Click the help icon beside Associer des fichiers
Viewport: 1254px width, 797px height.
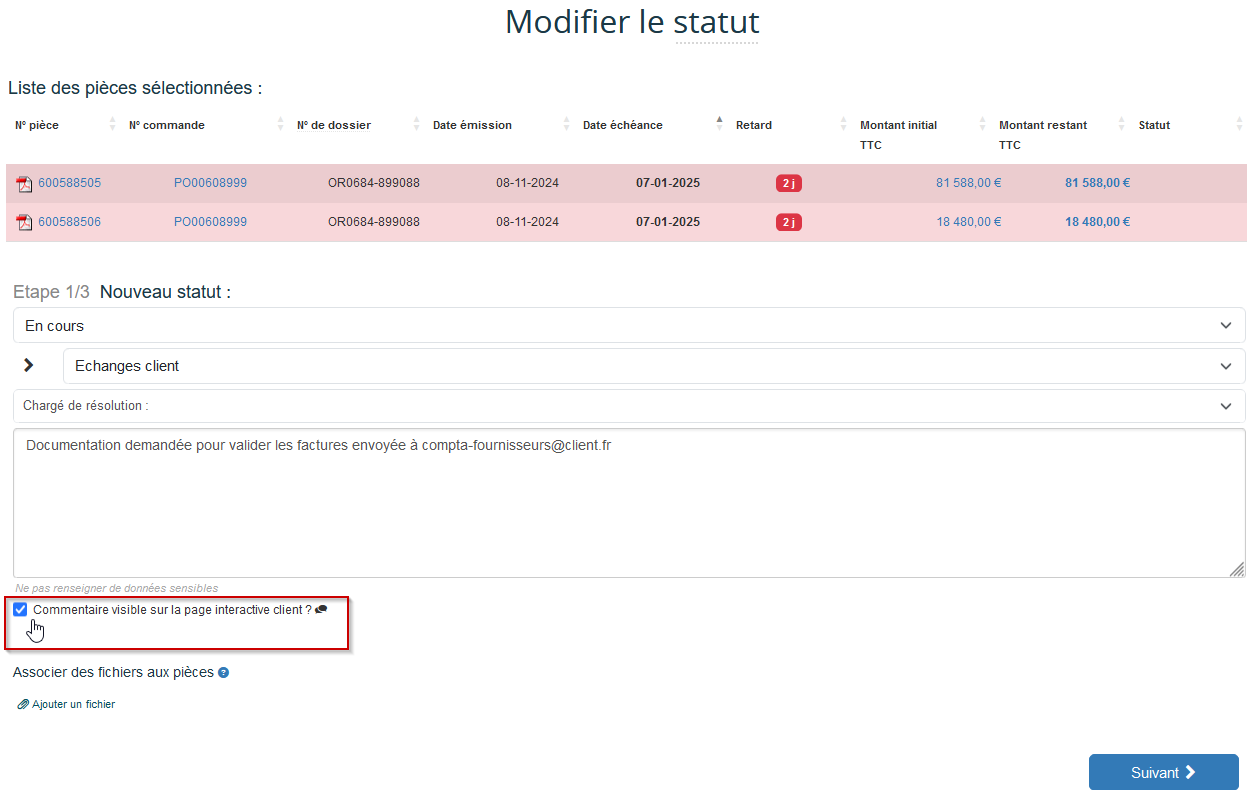click(224, 673)
